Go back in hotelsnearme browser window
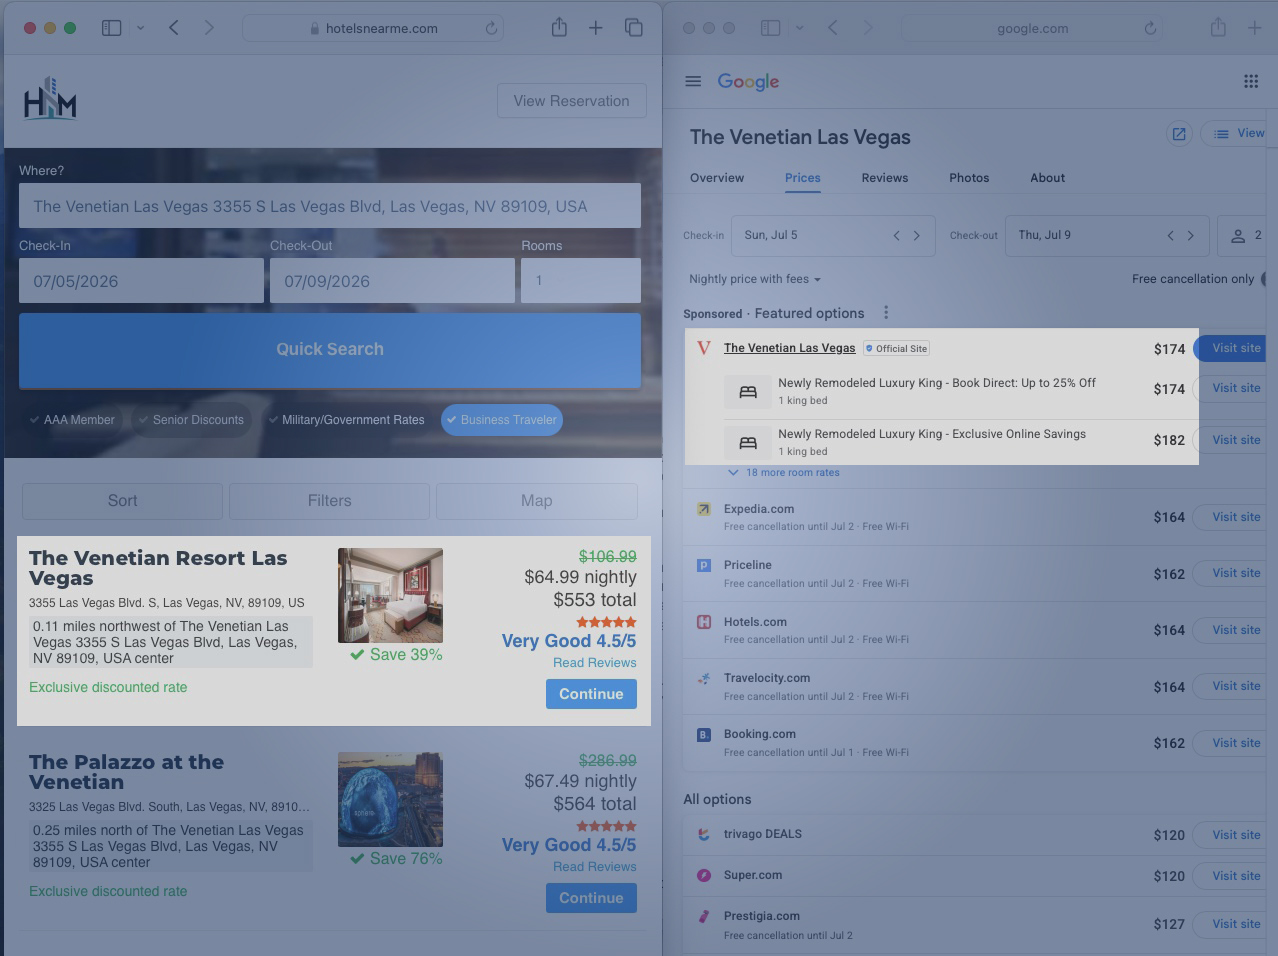 174,28
